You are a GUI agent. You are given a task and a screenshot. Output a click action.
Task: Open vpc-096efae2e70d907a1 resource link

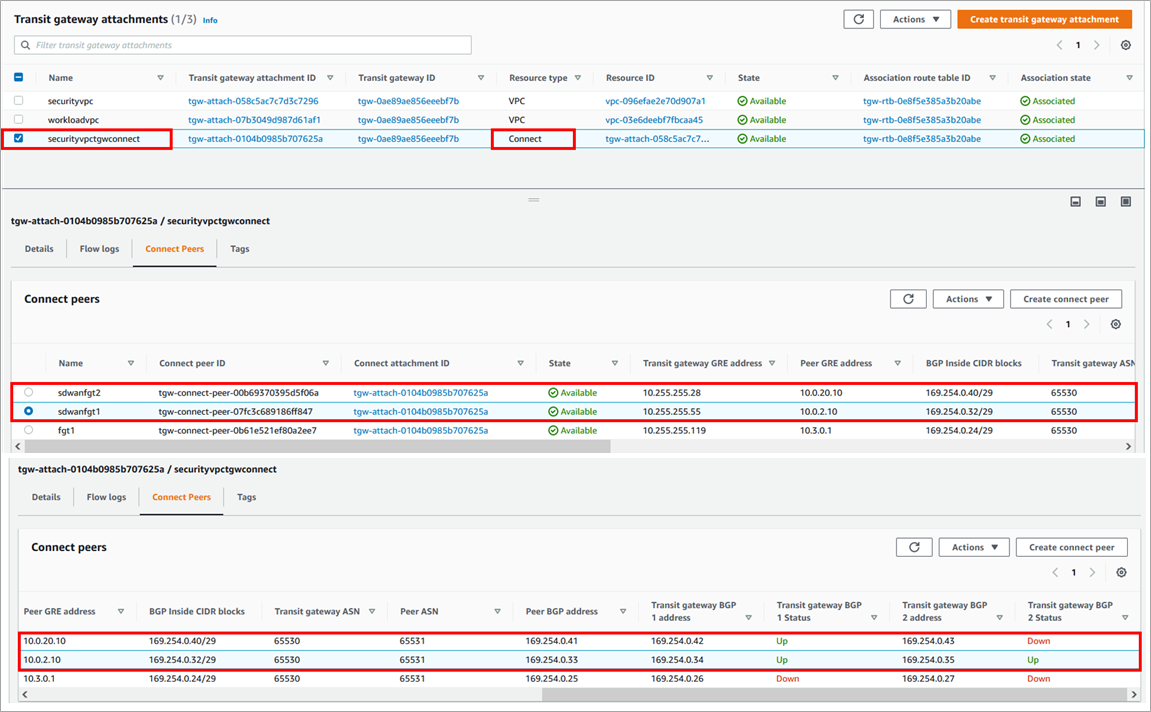pos(655,101)
